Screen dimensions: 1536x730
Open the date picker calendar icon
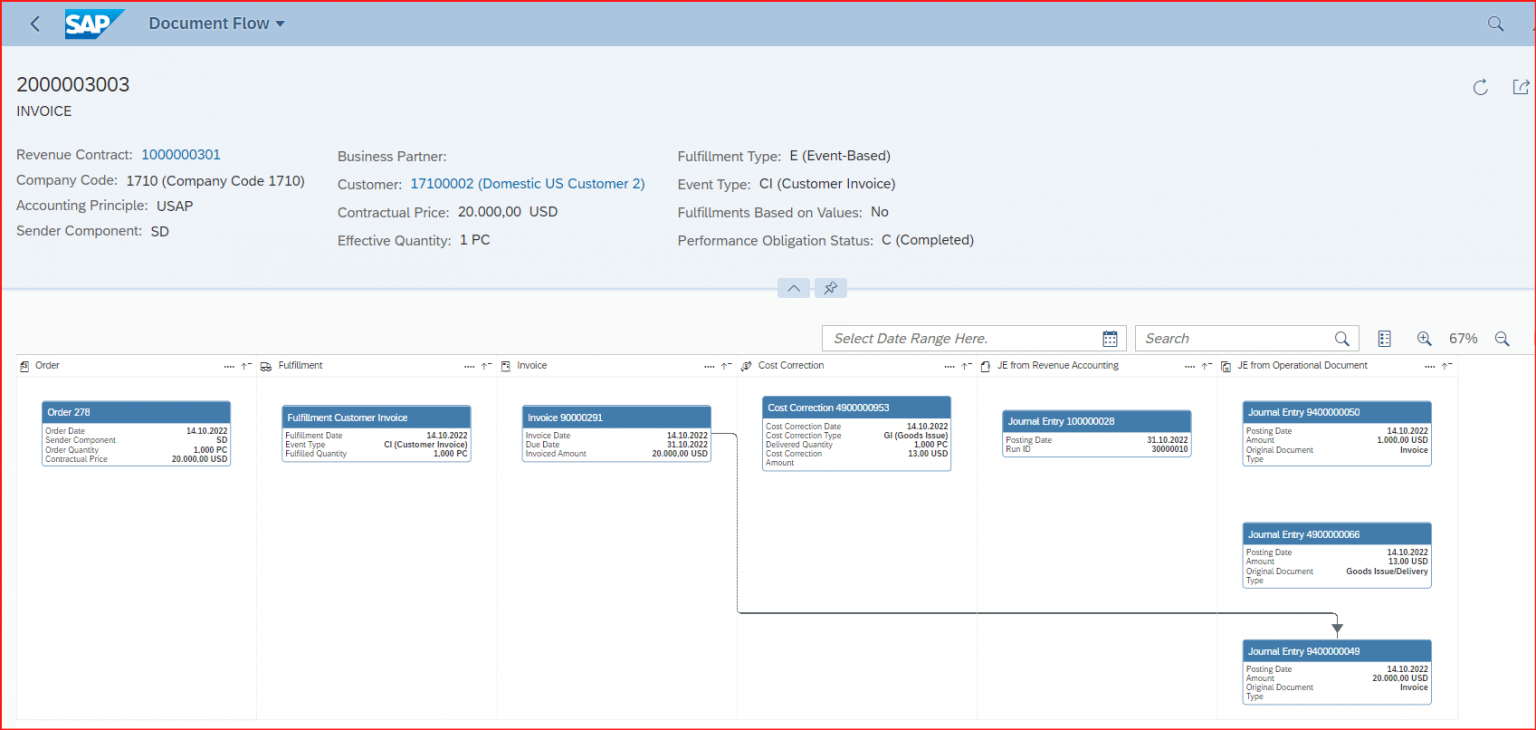pyautogui.click(x=1110, y=338)
